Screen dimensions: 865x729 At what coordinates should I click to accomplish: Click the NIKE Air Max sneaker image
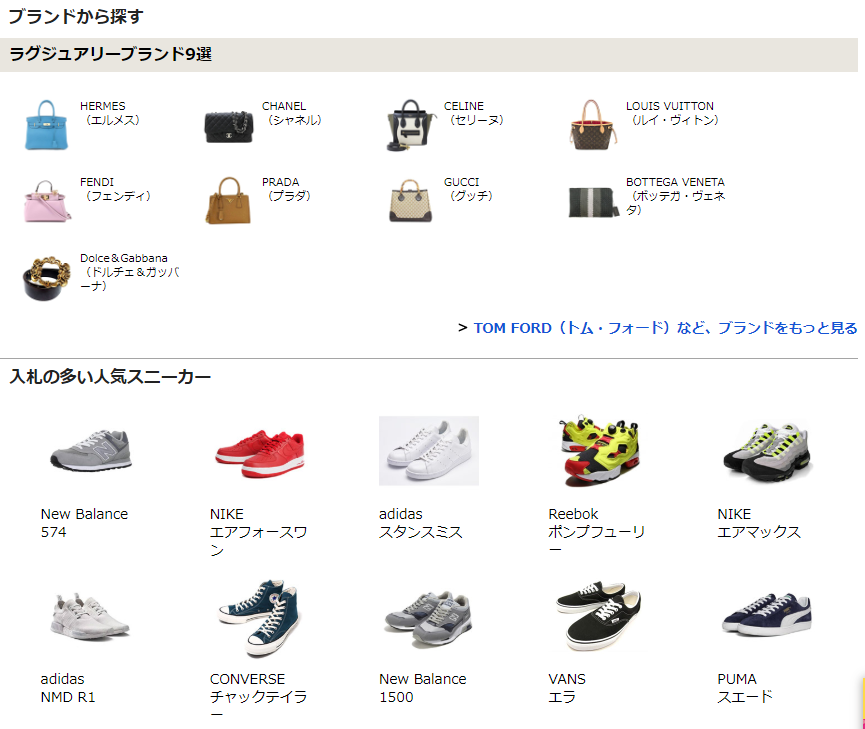767,451
